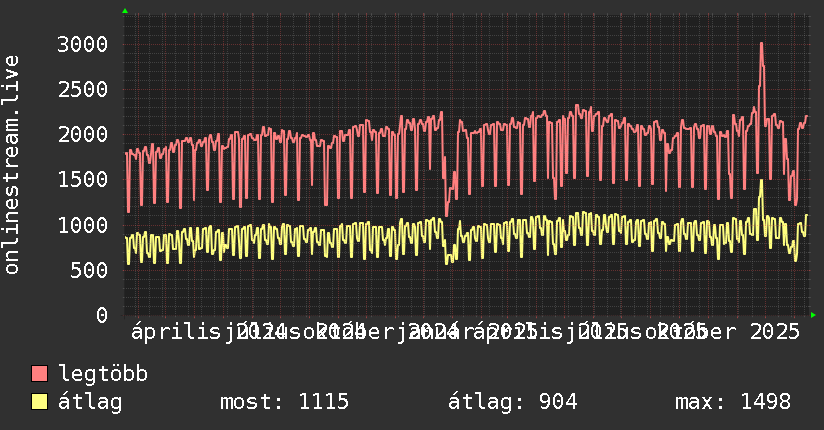Click the onlinestream.live vertical axis title
The height and width of the screenshot is (430, 824).
12,165
